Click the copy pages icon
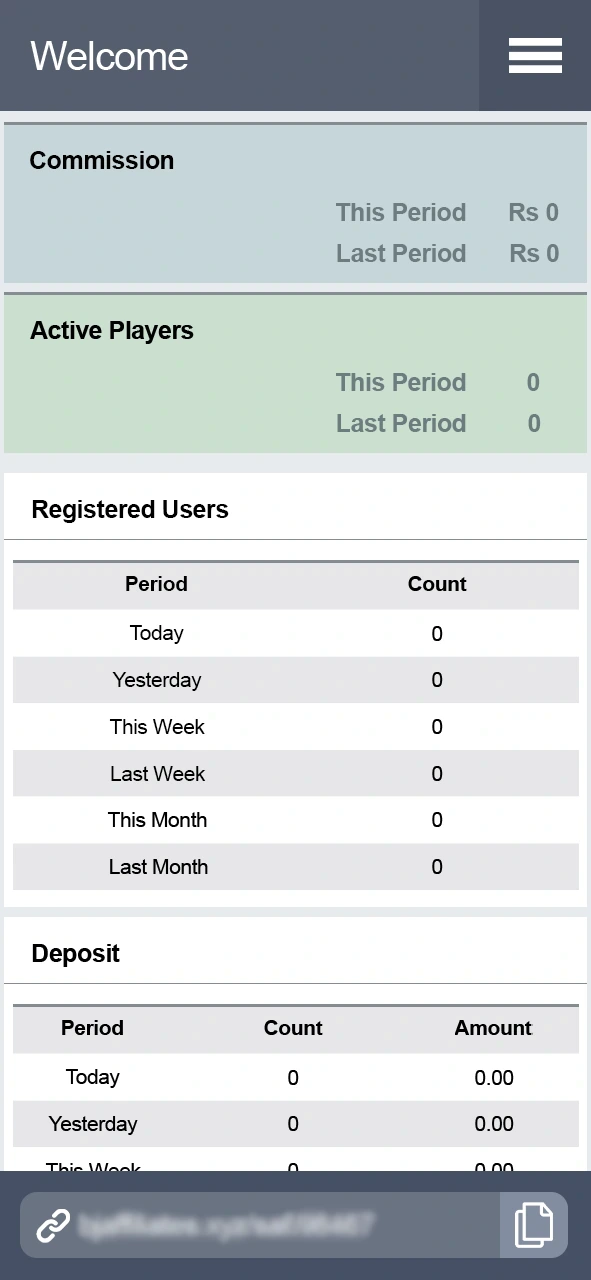The image size is (591, 1280). point(533,1224)
